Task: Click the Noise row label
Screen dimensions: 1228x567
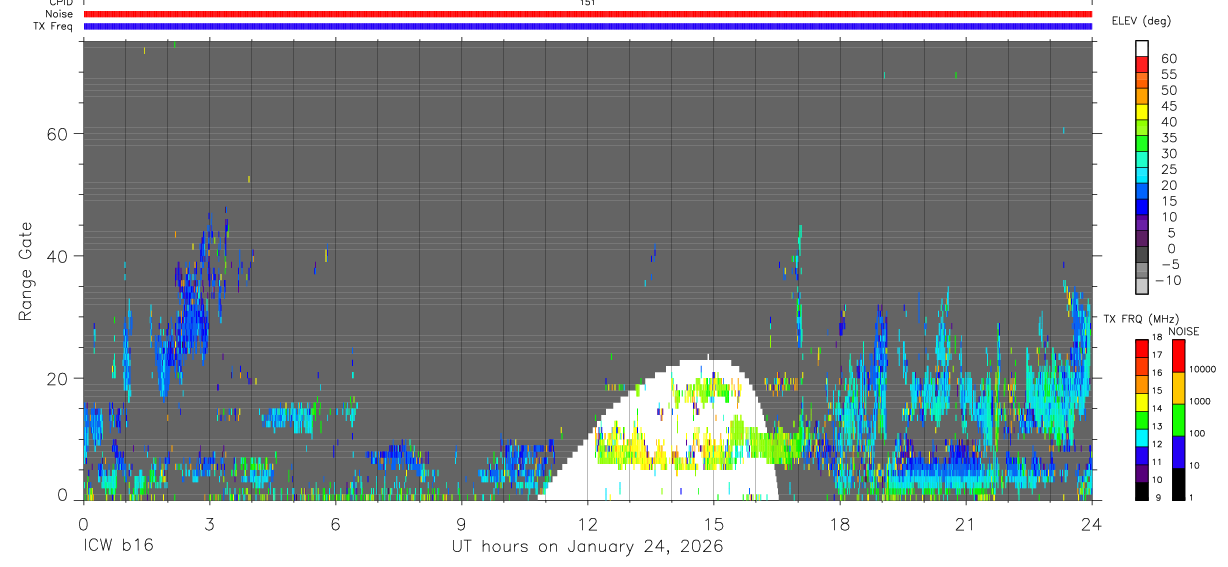Action: 60,14
